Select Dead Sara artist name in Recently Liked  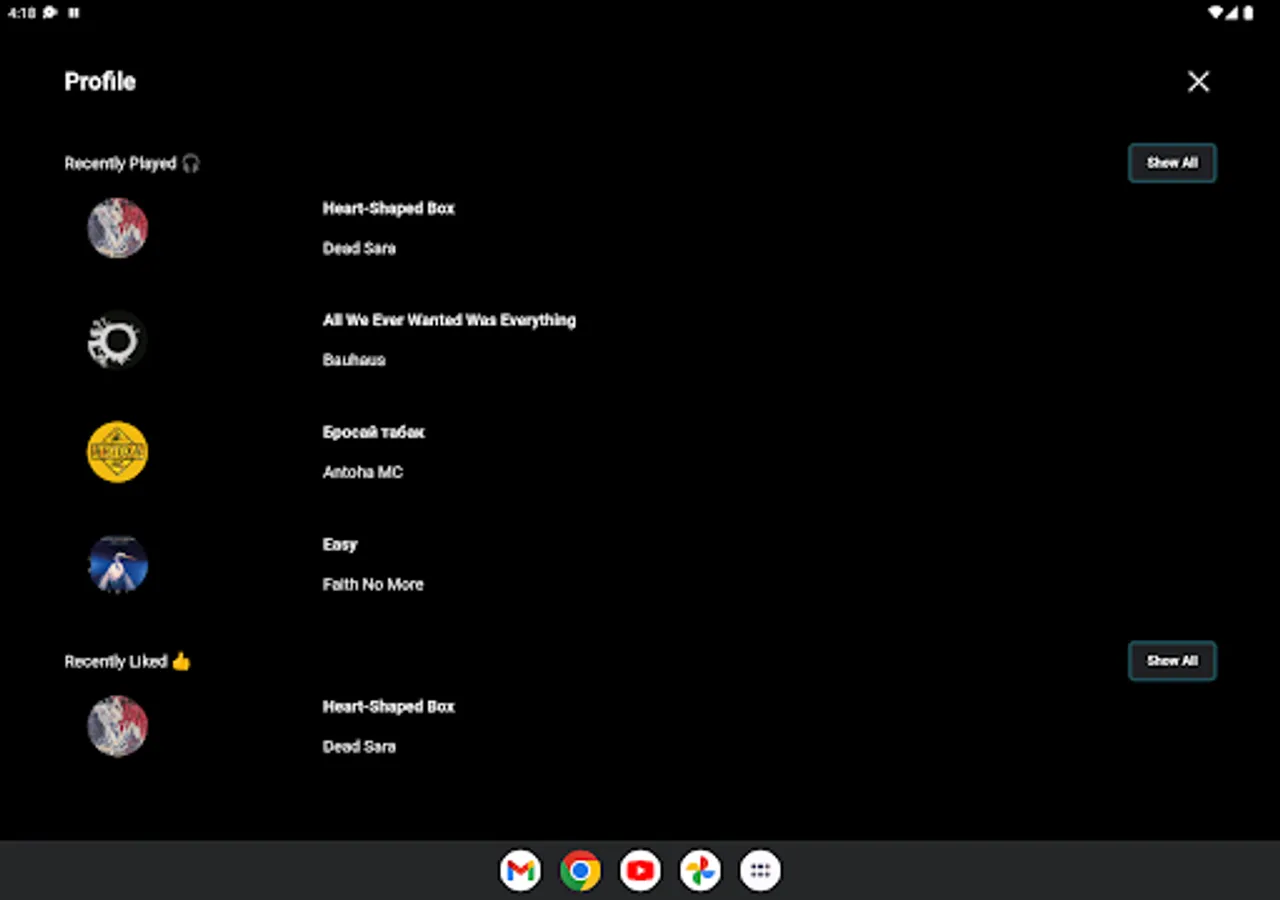coord(359,746)
